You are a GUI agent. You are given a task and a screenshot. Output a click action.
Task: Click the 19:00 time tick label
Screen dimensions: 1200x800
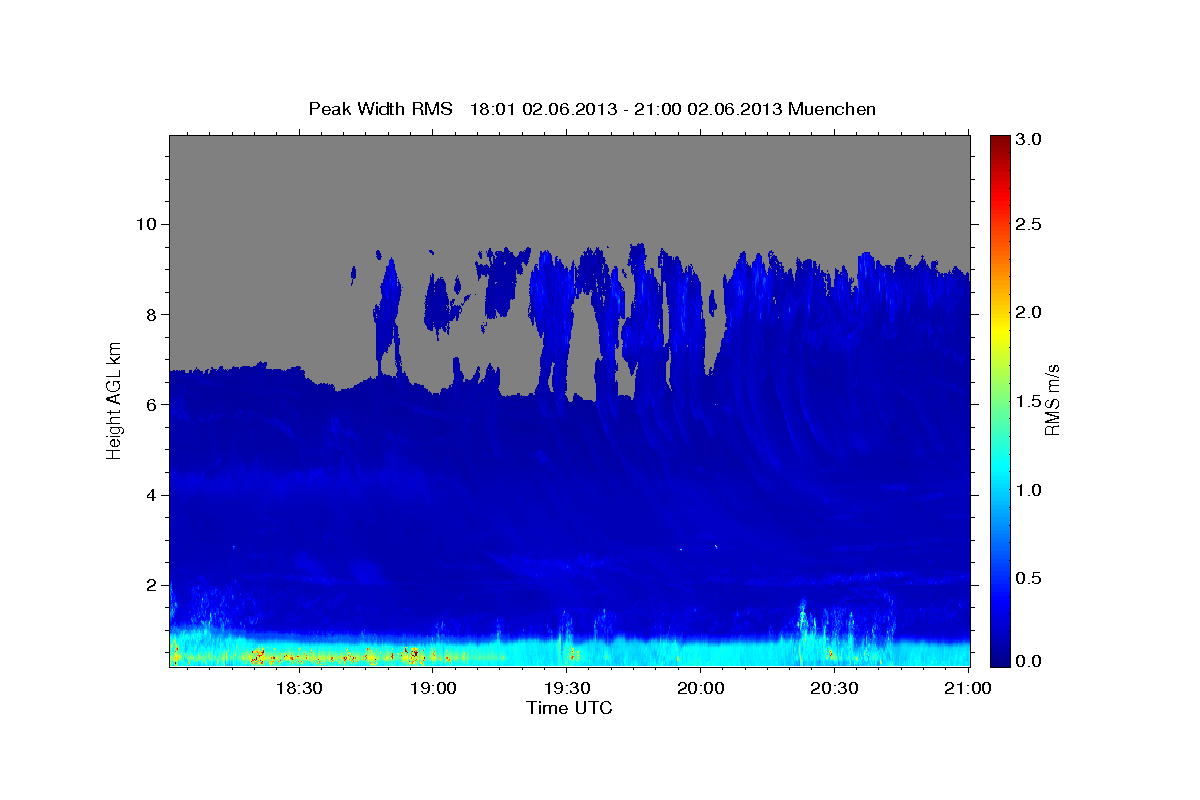click(x=432, y=688)
